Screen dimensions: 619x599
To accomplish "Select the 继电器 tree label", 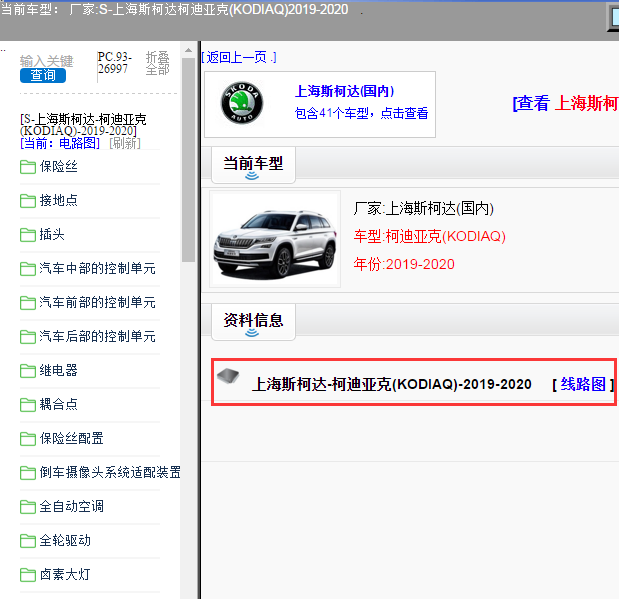I will [x=58, y=370].
